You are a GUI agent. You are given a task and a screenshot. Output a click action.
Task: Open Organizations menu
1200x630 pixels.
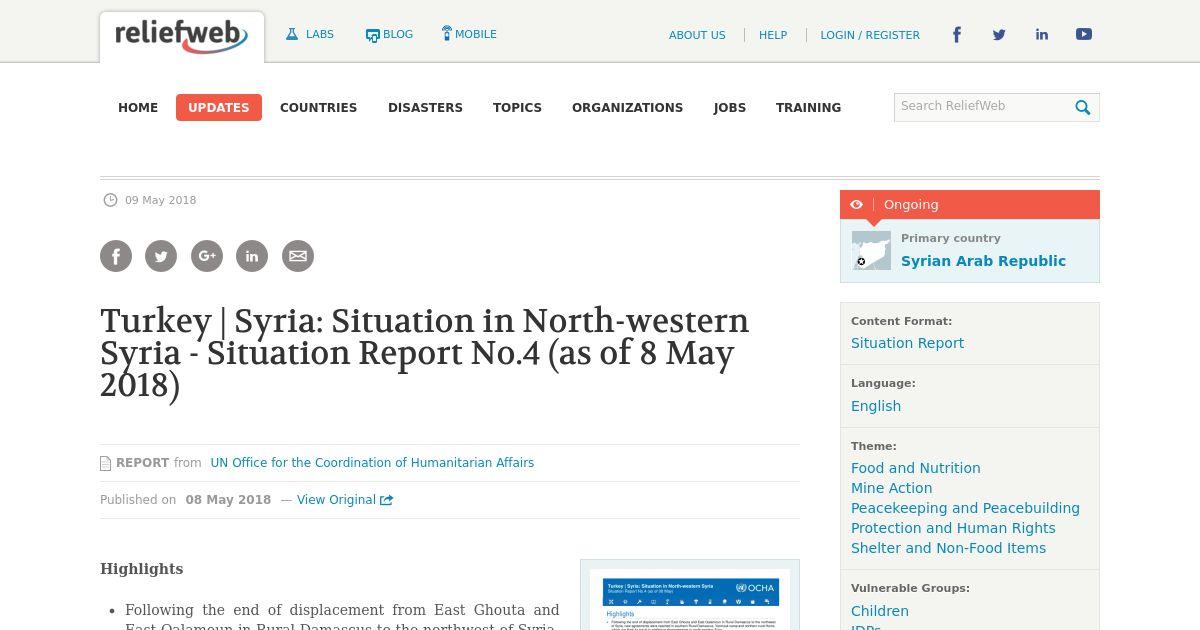(x=627, y=108)
